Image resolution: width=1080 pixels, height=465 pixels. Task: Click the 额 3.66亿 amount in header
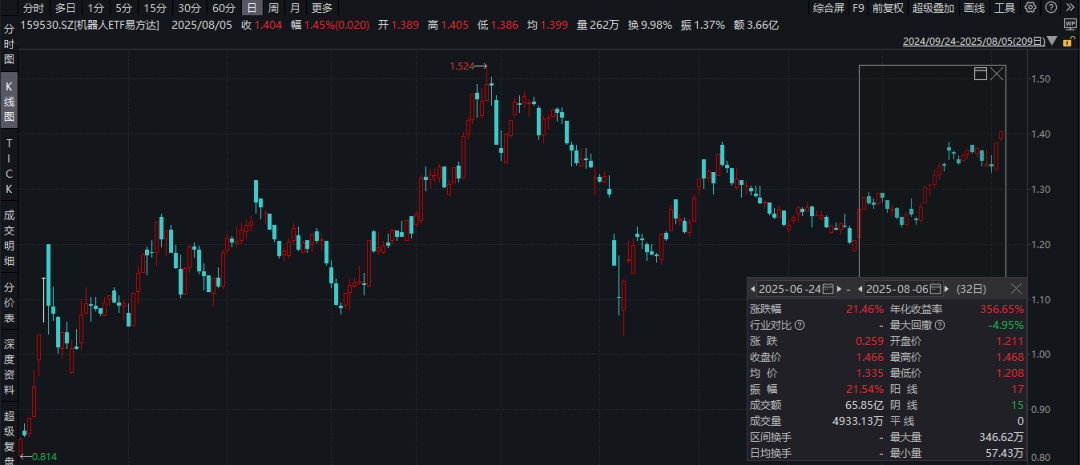pos(755,25)
